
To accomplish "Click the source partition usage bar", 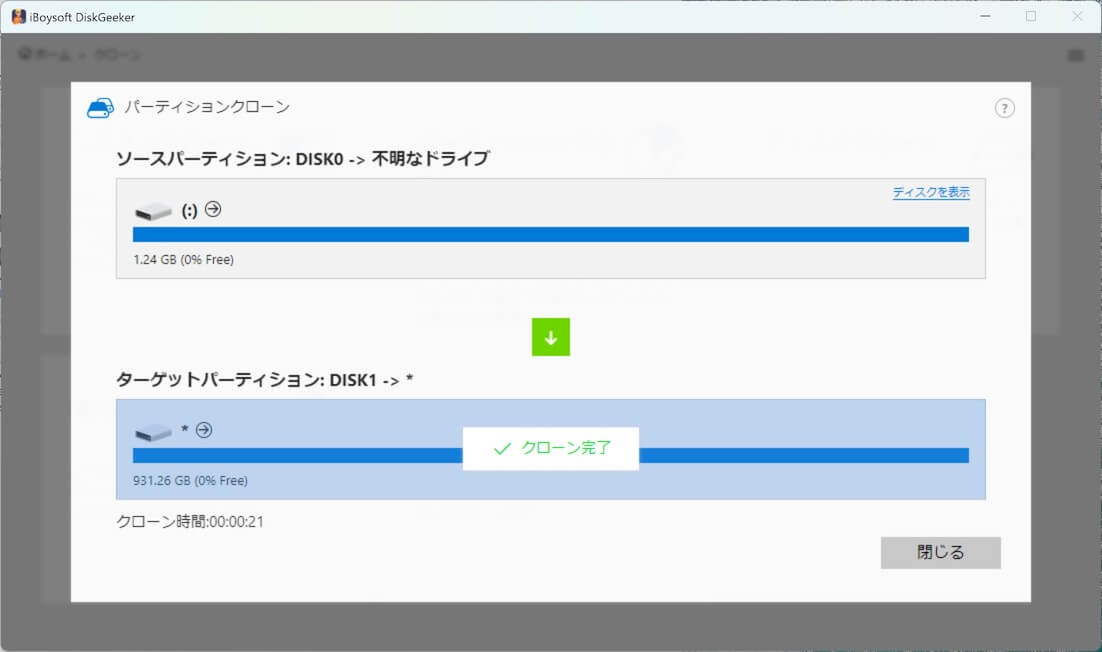I will pos(550,235).
